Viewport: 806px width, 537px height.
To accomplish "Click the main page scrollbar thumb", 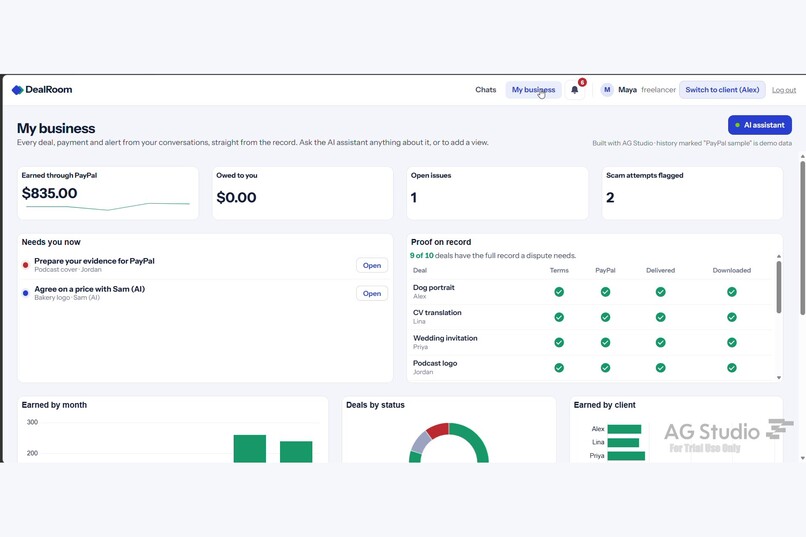I will pyautogui.click(x=802, y=238).
